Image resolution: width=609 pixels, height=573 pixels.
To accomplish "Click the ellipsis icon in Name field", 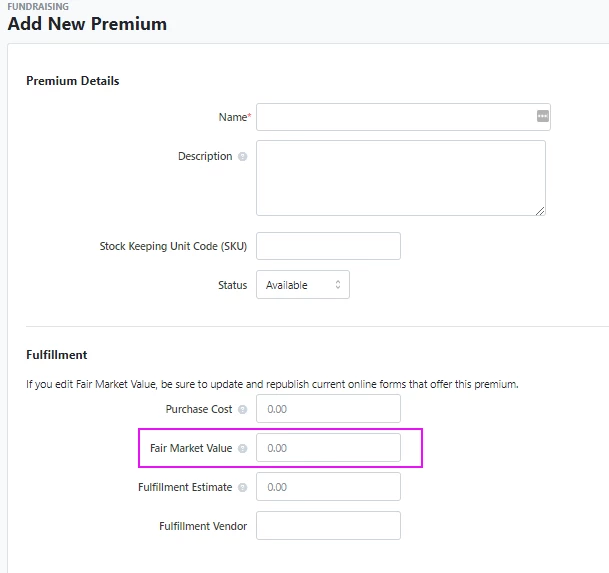I will (543, 116).
